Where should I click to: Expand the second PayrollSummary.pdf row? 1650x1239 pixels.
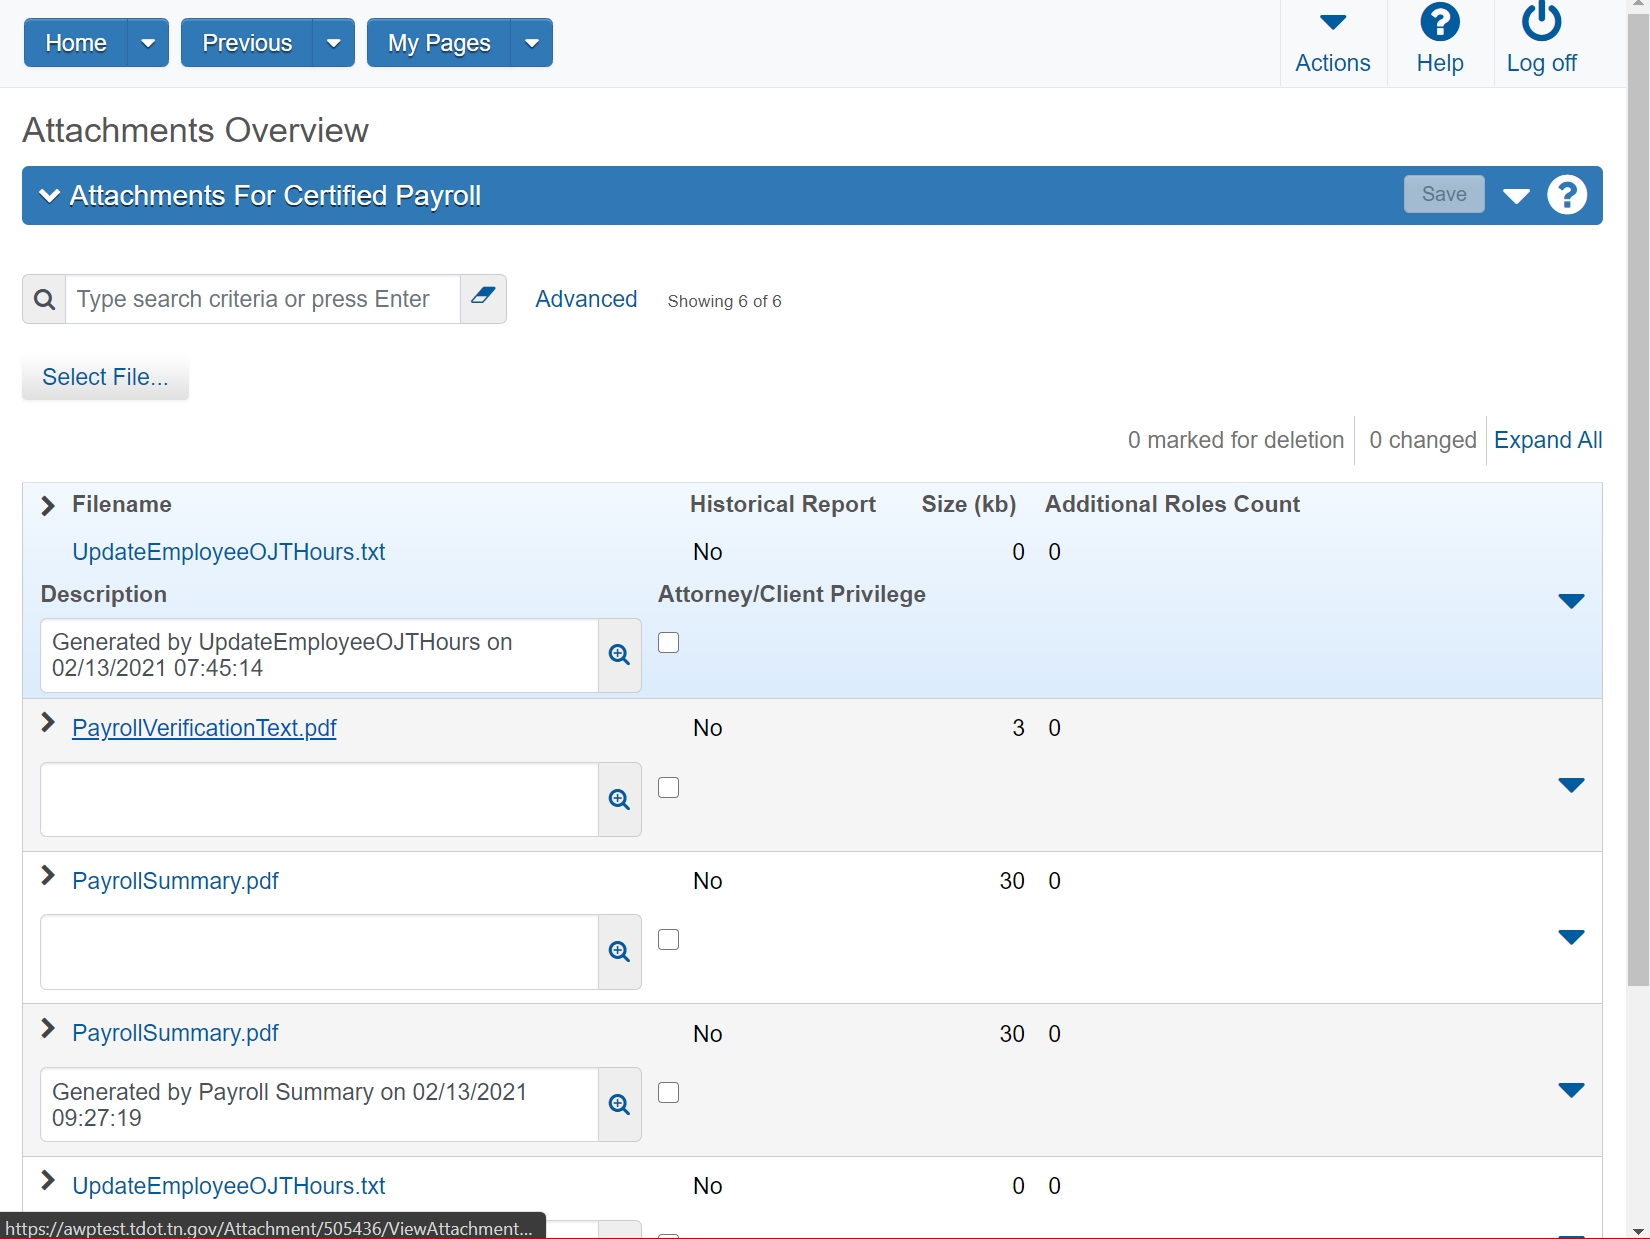coord(47,1028)
